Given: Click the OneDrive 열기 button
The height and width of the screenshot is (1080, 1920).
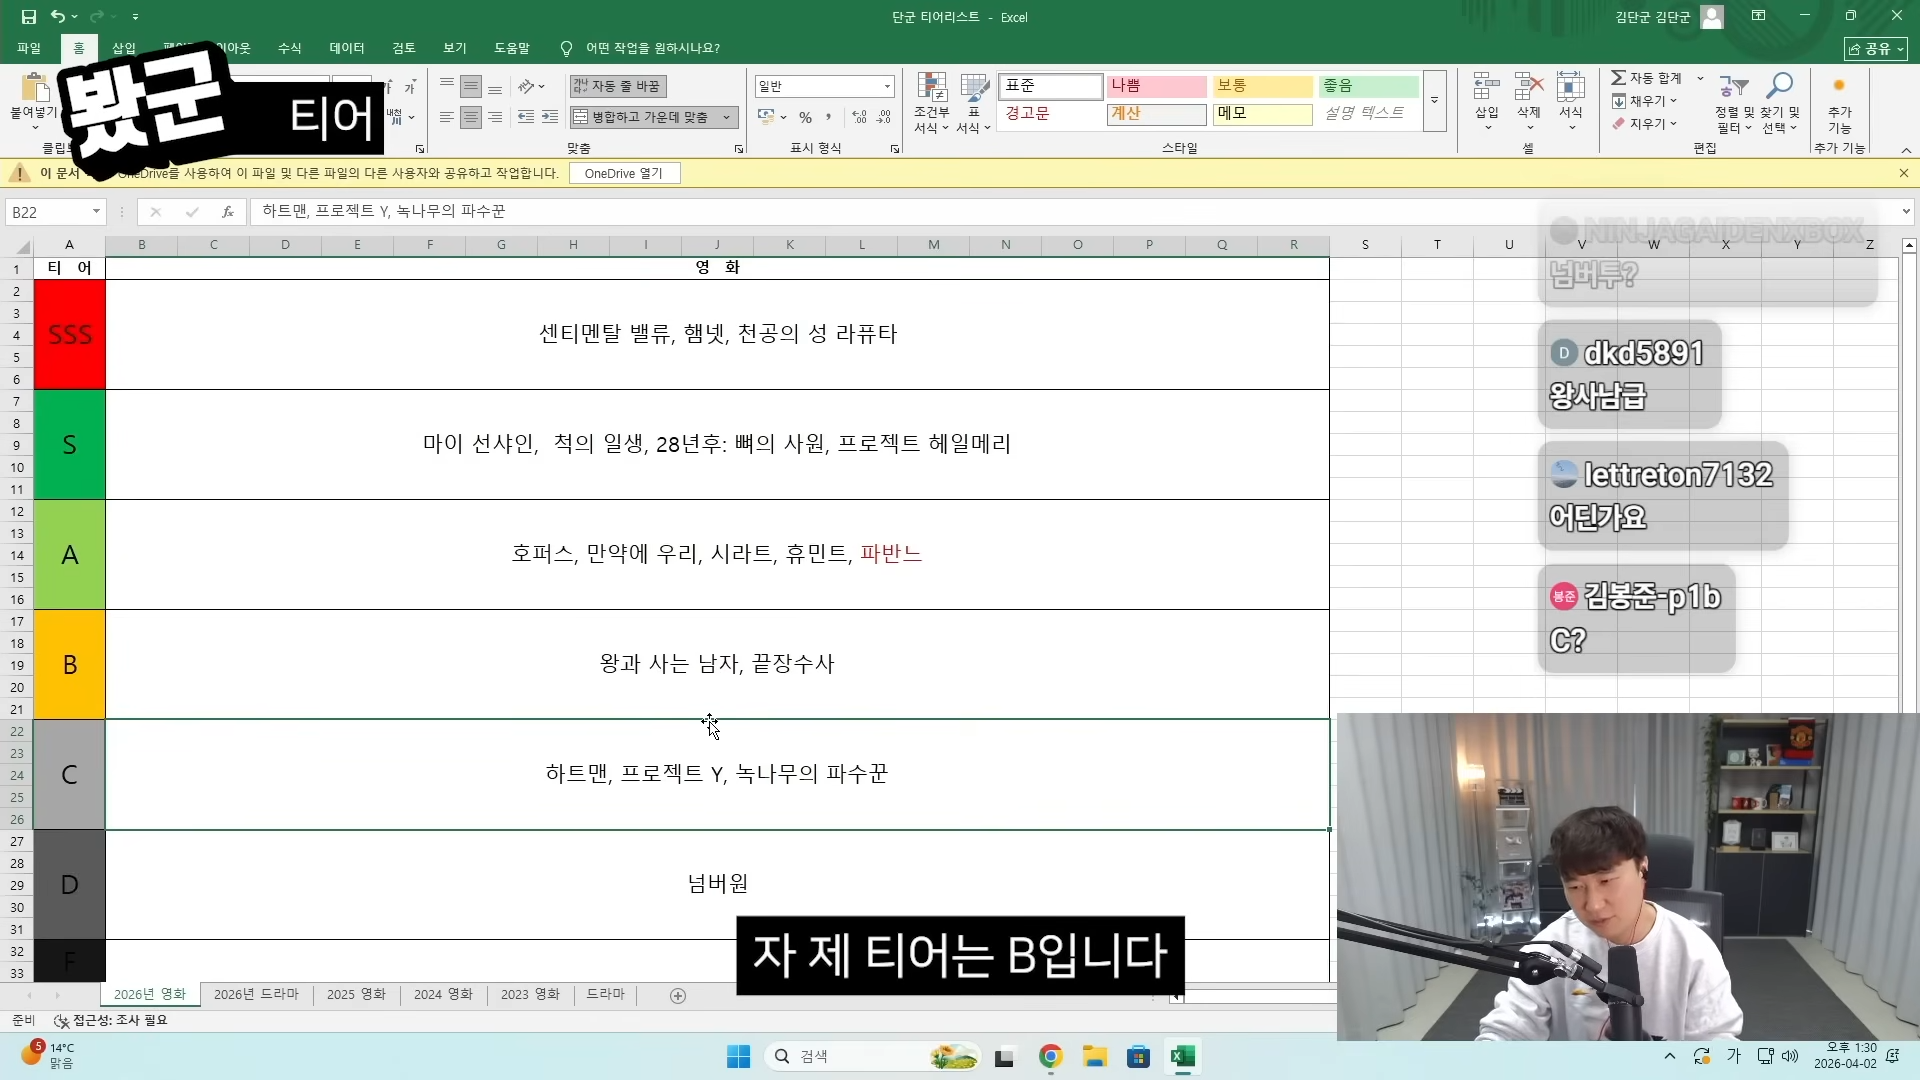Looking at the screenshot, I should coord(624,174).
